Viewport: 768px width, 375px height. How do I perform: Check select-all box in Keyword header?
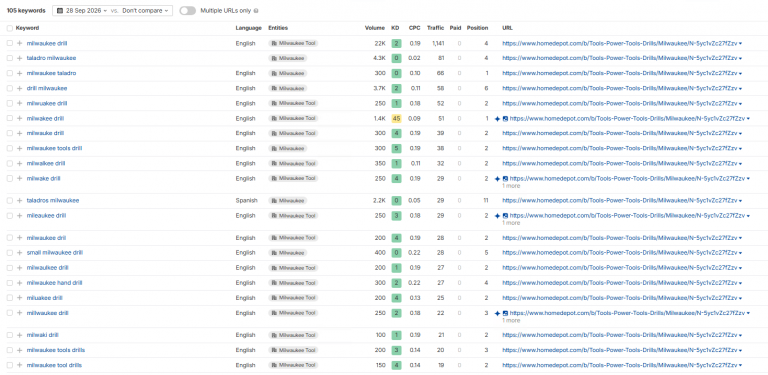(x=10, y=28)
